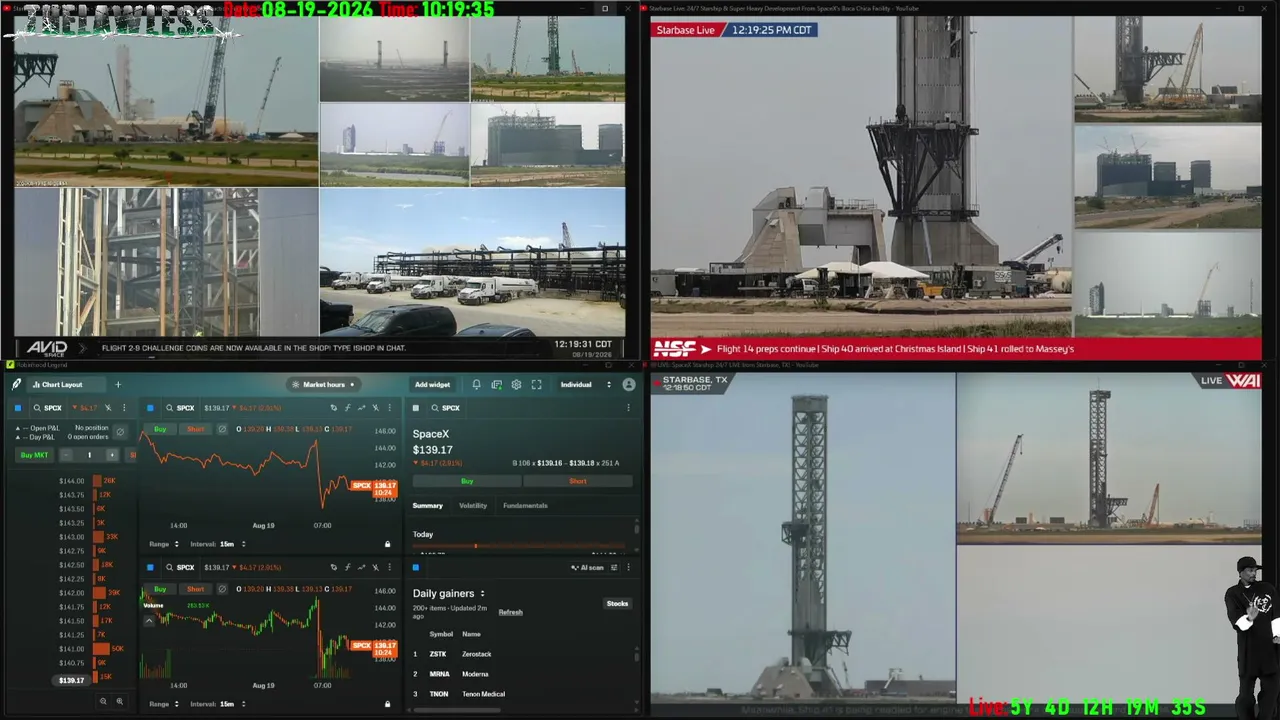Screen dimensions: 1280x720
Task: Open the messages icon beside the bell
Action: pos(496,384)
